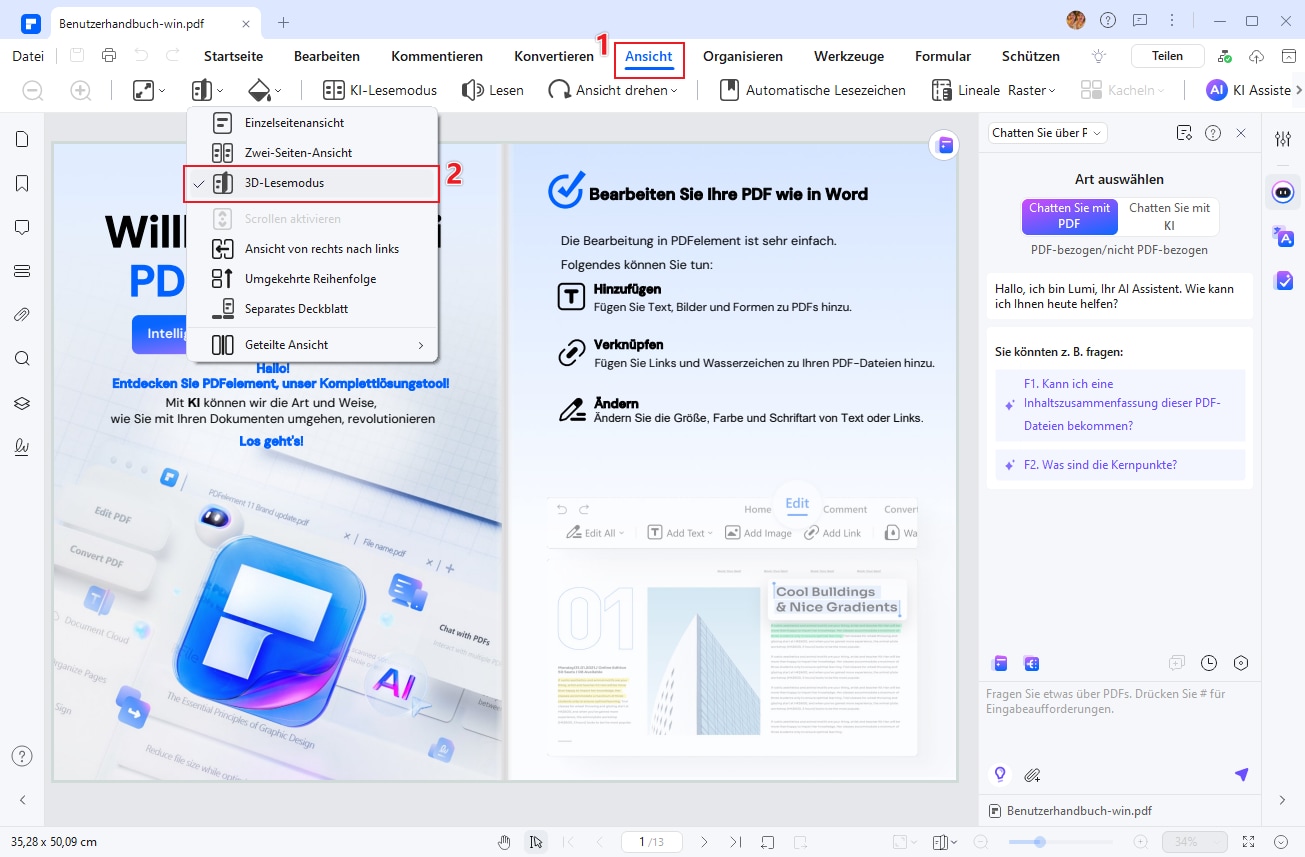Click suggestion F2 Was sind die Kernpunkte
The width and height of the screenshot is (1305, 857).
point(1121,465)
